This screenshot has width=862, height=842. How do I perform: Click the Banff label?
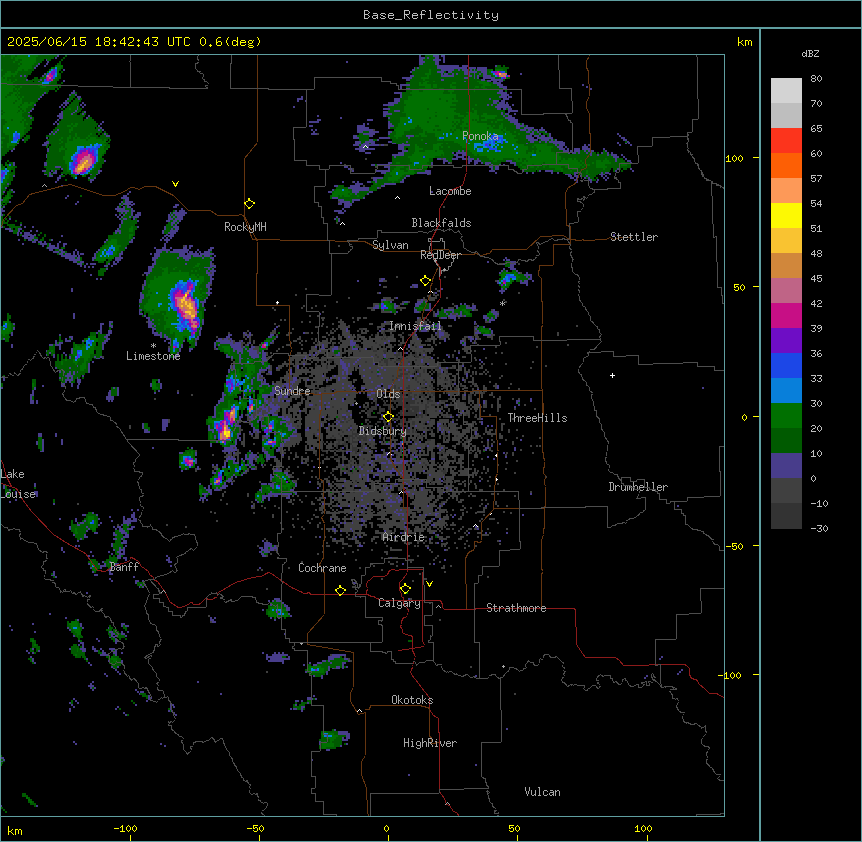(124, 567)
